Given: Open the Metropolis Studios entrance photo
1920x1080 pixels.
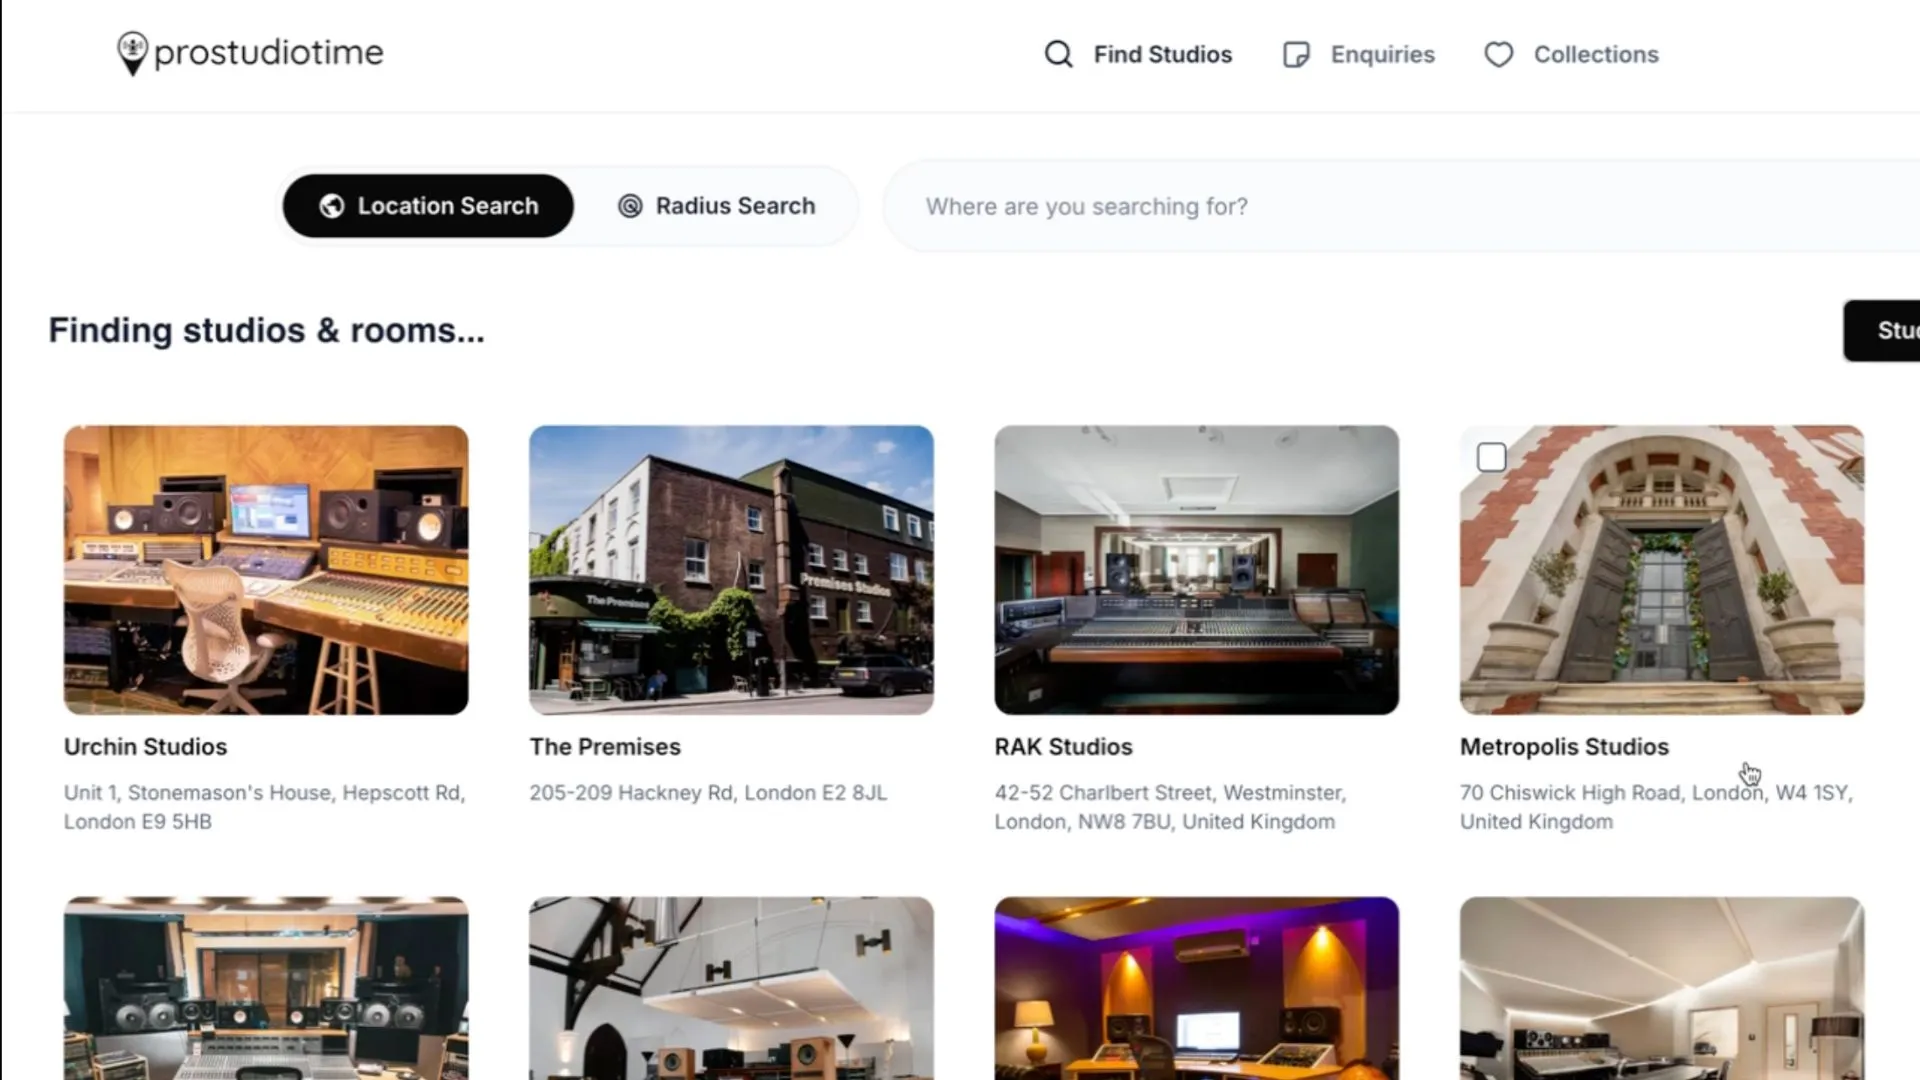Looking at the screenshot, I should coord(1661,570).
